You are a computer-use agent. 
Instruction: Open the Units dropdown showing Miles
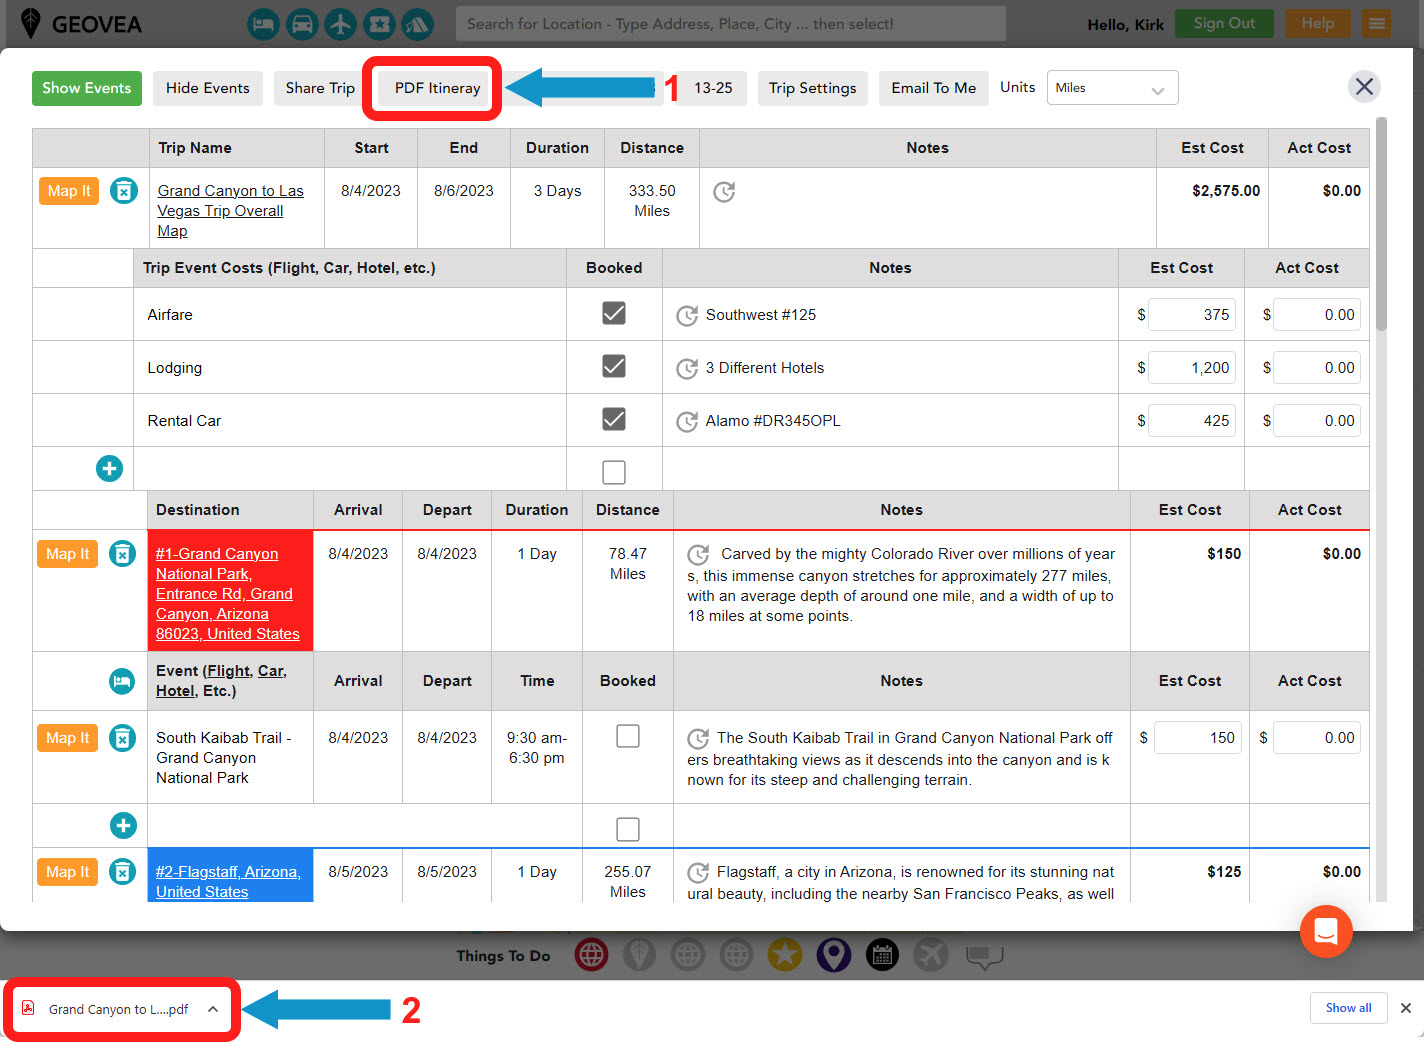1111,87
